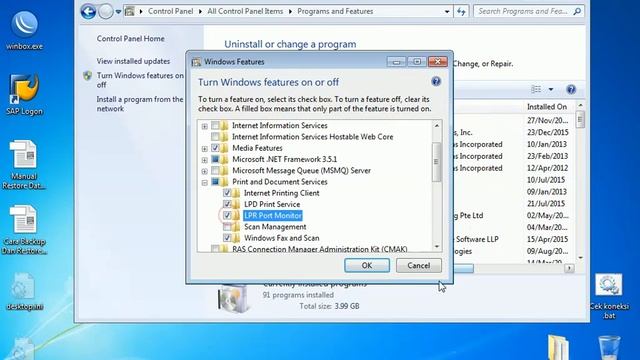Enable Scan Management checkbox

click(x=227, y=227)
